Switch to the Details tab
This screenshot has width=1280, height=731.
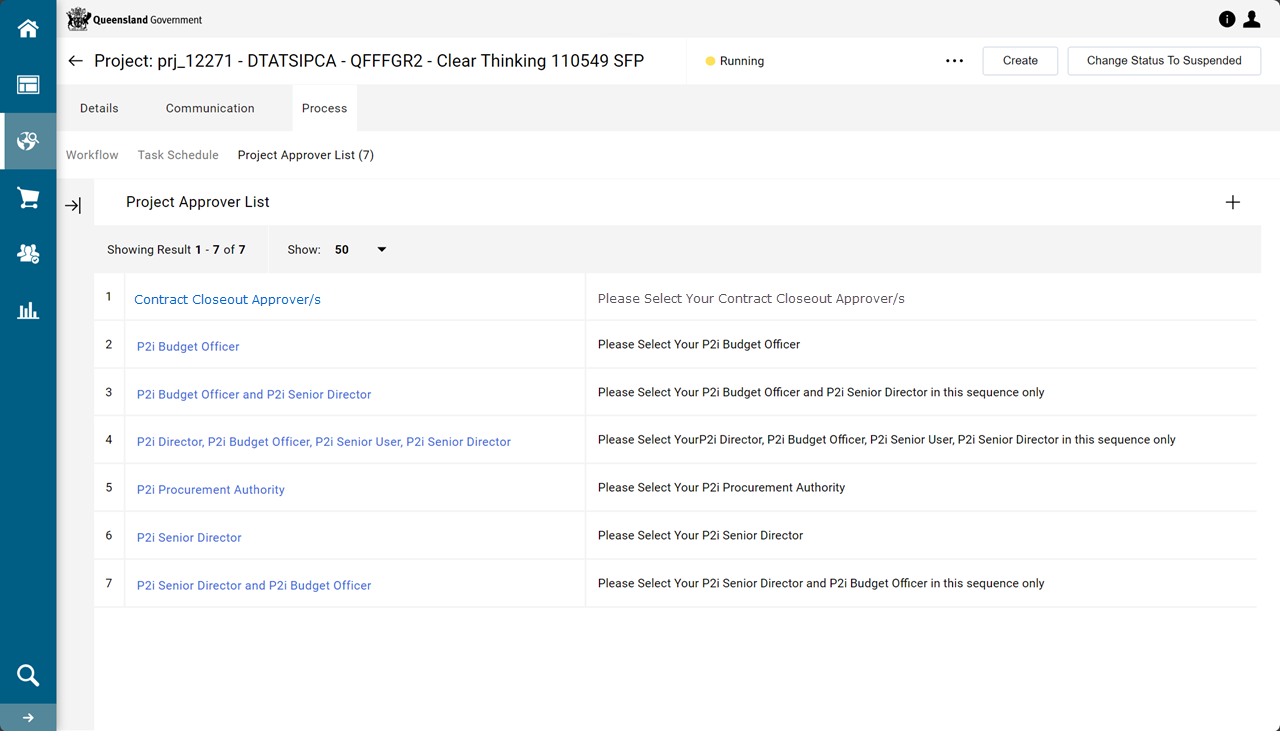click(x=99, y=108)
